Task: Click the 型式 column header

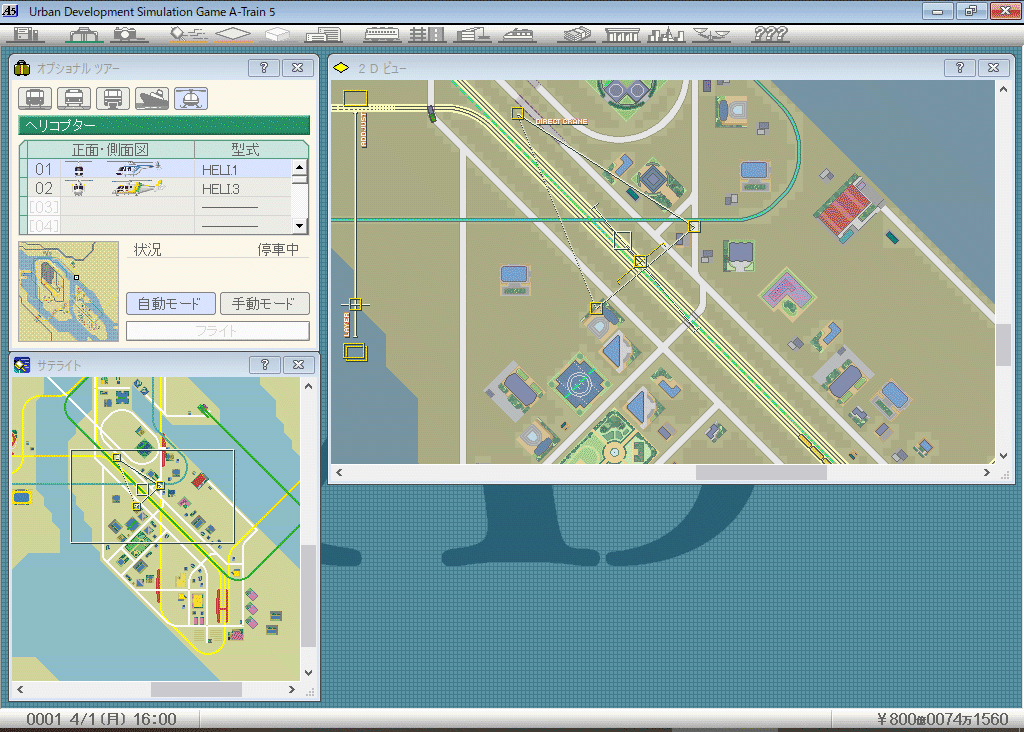Action: click(246, 150)
